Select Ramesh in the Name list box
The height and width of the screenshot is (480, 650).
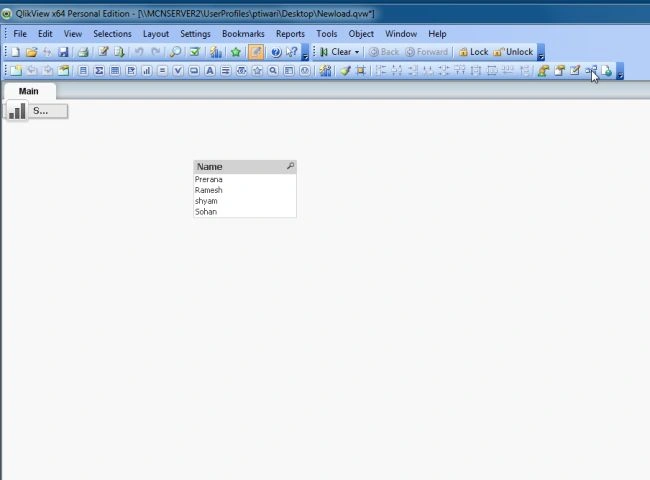[245, 190]
